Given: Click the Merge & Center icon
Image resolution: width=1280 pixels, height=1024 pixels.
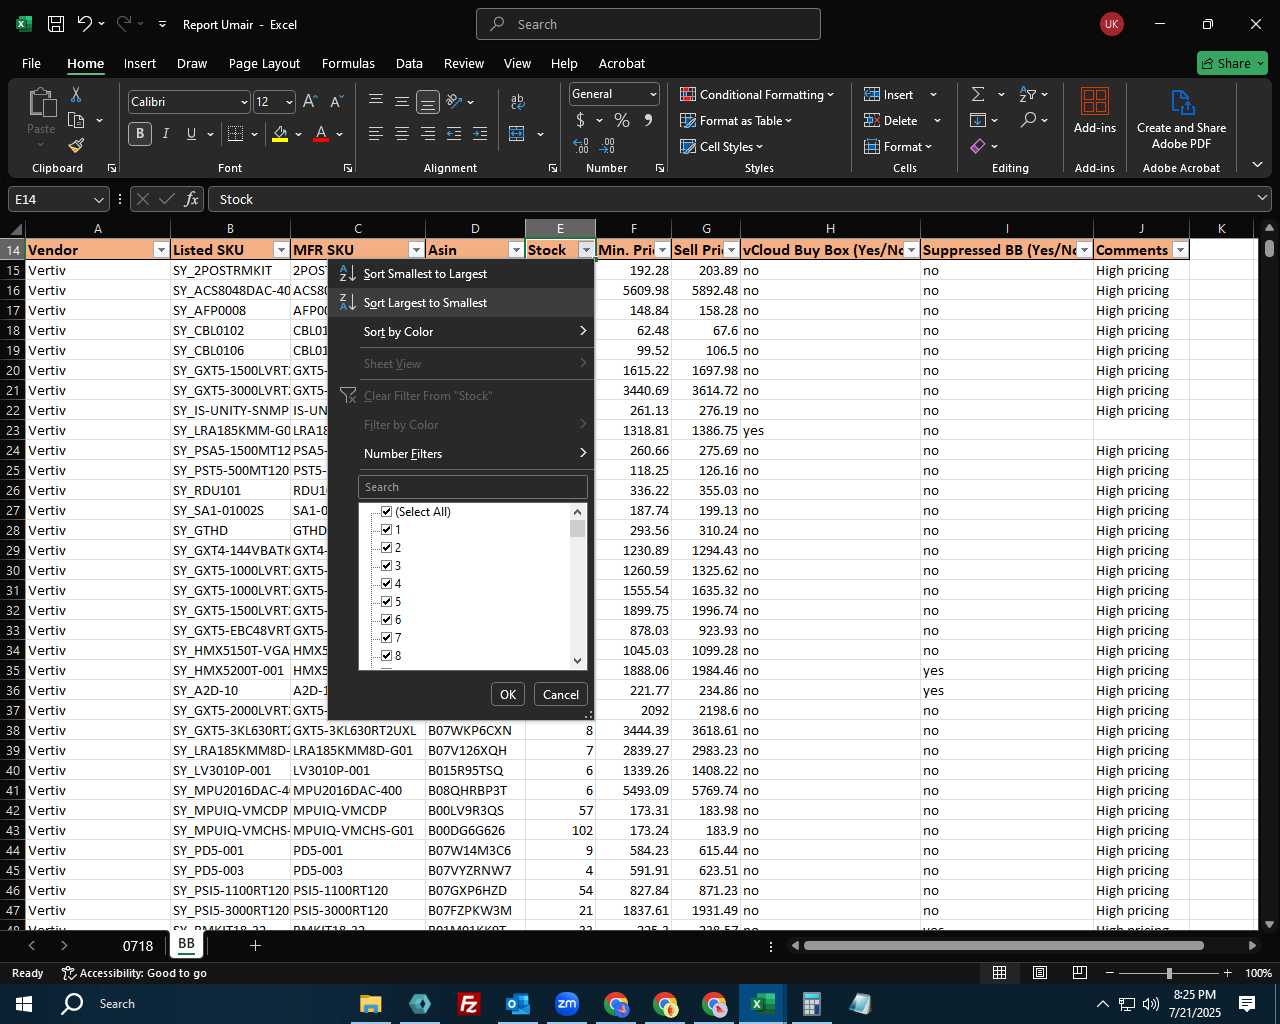Looking at the screenshot, I should [x=517, y=133].
